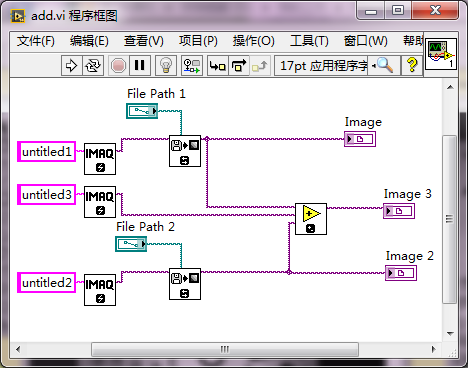Click the Run Continuously button
This screenshot has height=368, width=468.
tap(93, 65)
